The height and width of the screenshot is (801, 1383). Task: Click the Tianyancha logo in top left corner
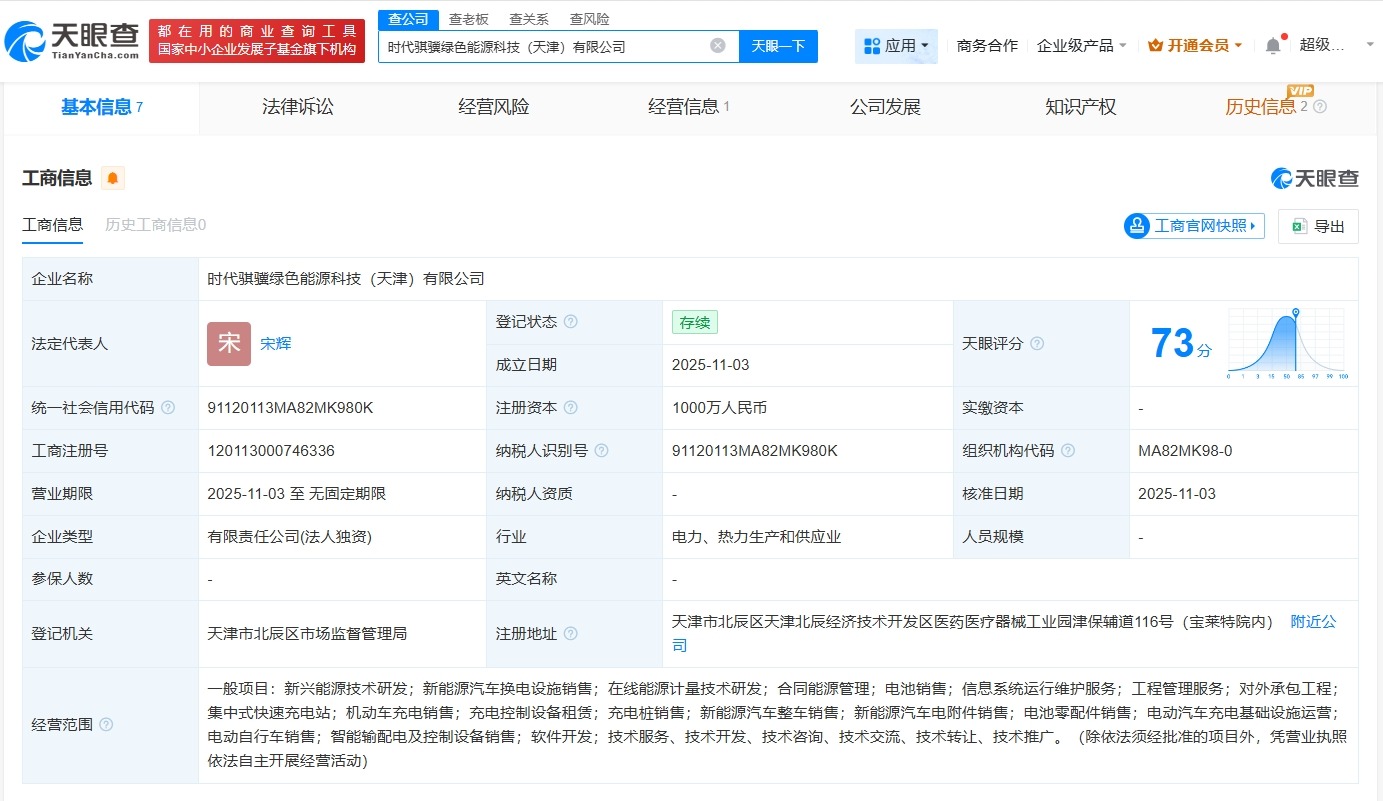click(x=65, y=40)
